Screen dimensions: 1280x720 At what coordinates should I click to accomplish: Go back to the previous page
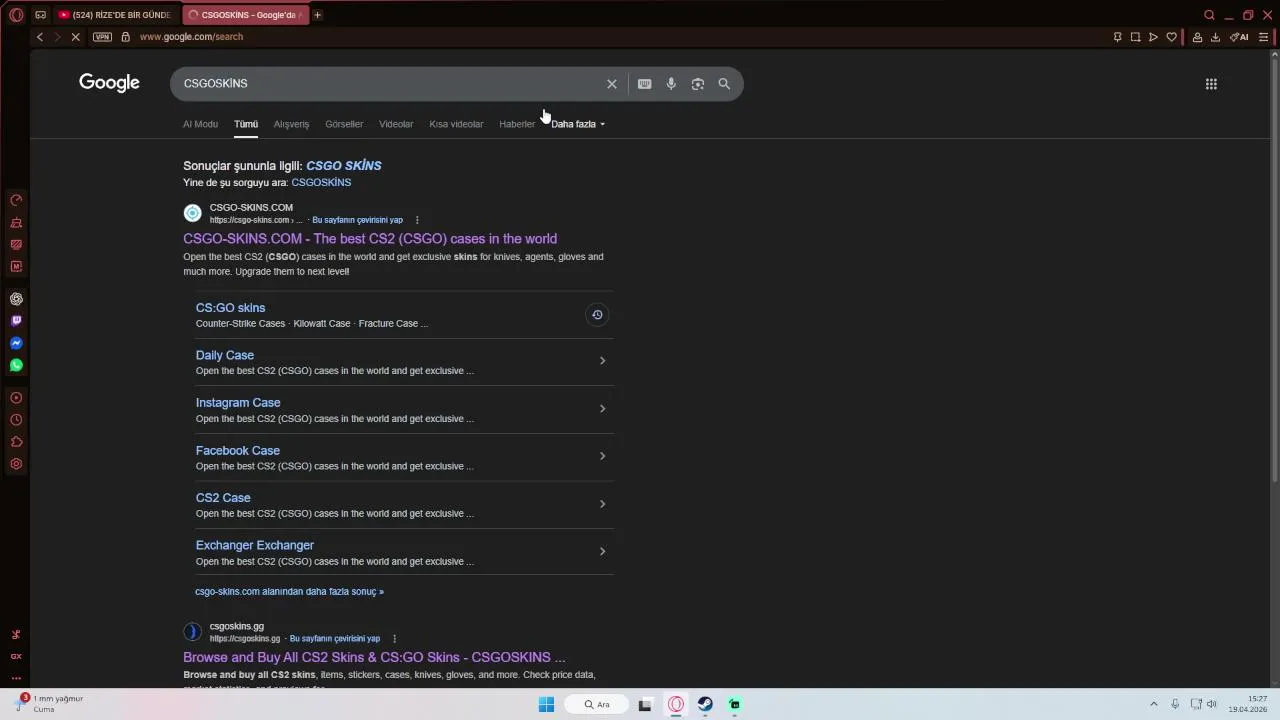point(40,37)
